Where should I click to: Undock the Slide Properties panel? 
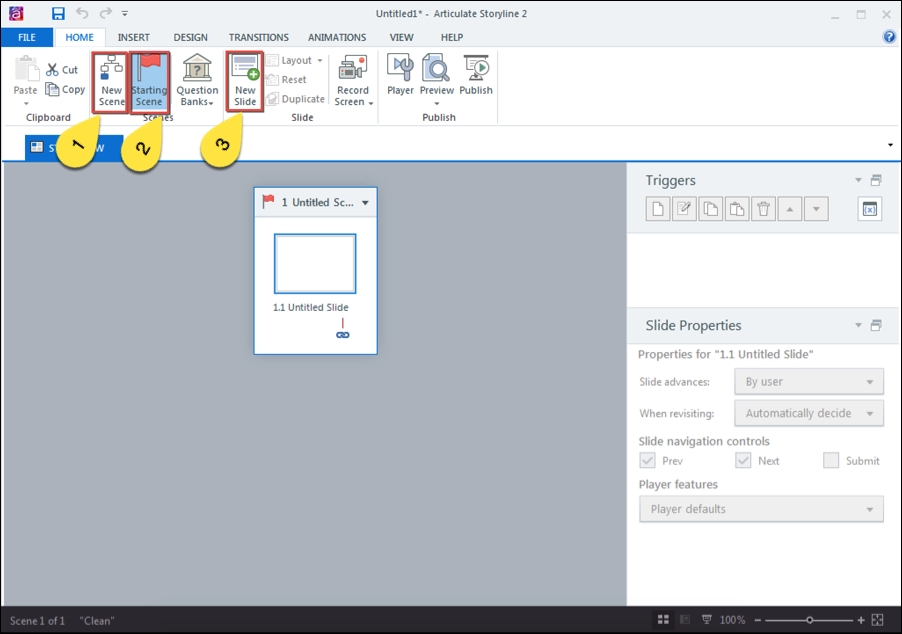click(x=876, y=325)
